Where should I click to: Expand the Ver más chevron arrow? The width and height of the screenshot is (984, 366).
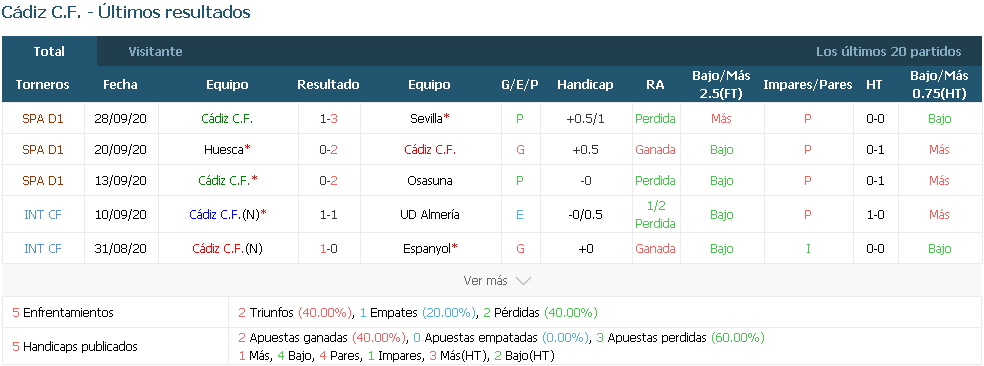click(523, 281)
